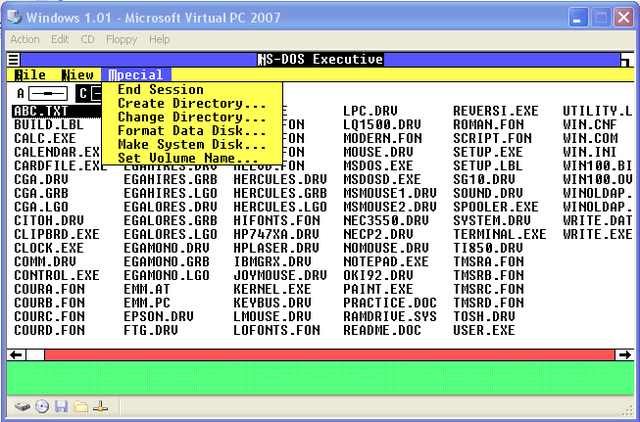
Task: Select CALC.EXE
Action: [45, 138]
